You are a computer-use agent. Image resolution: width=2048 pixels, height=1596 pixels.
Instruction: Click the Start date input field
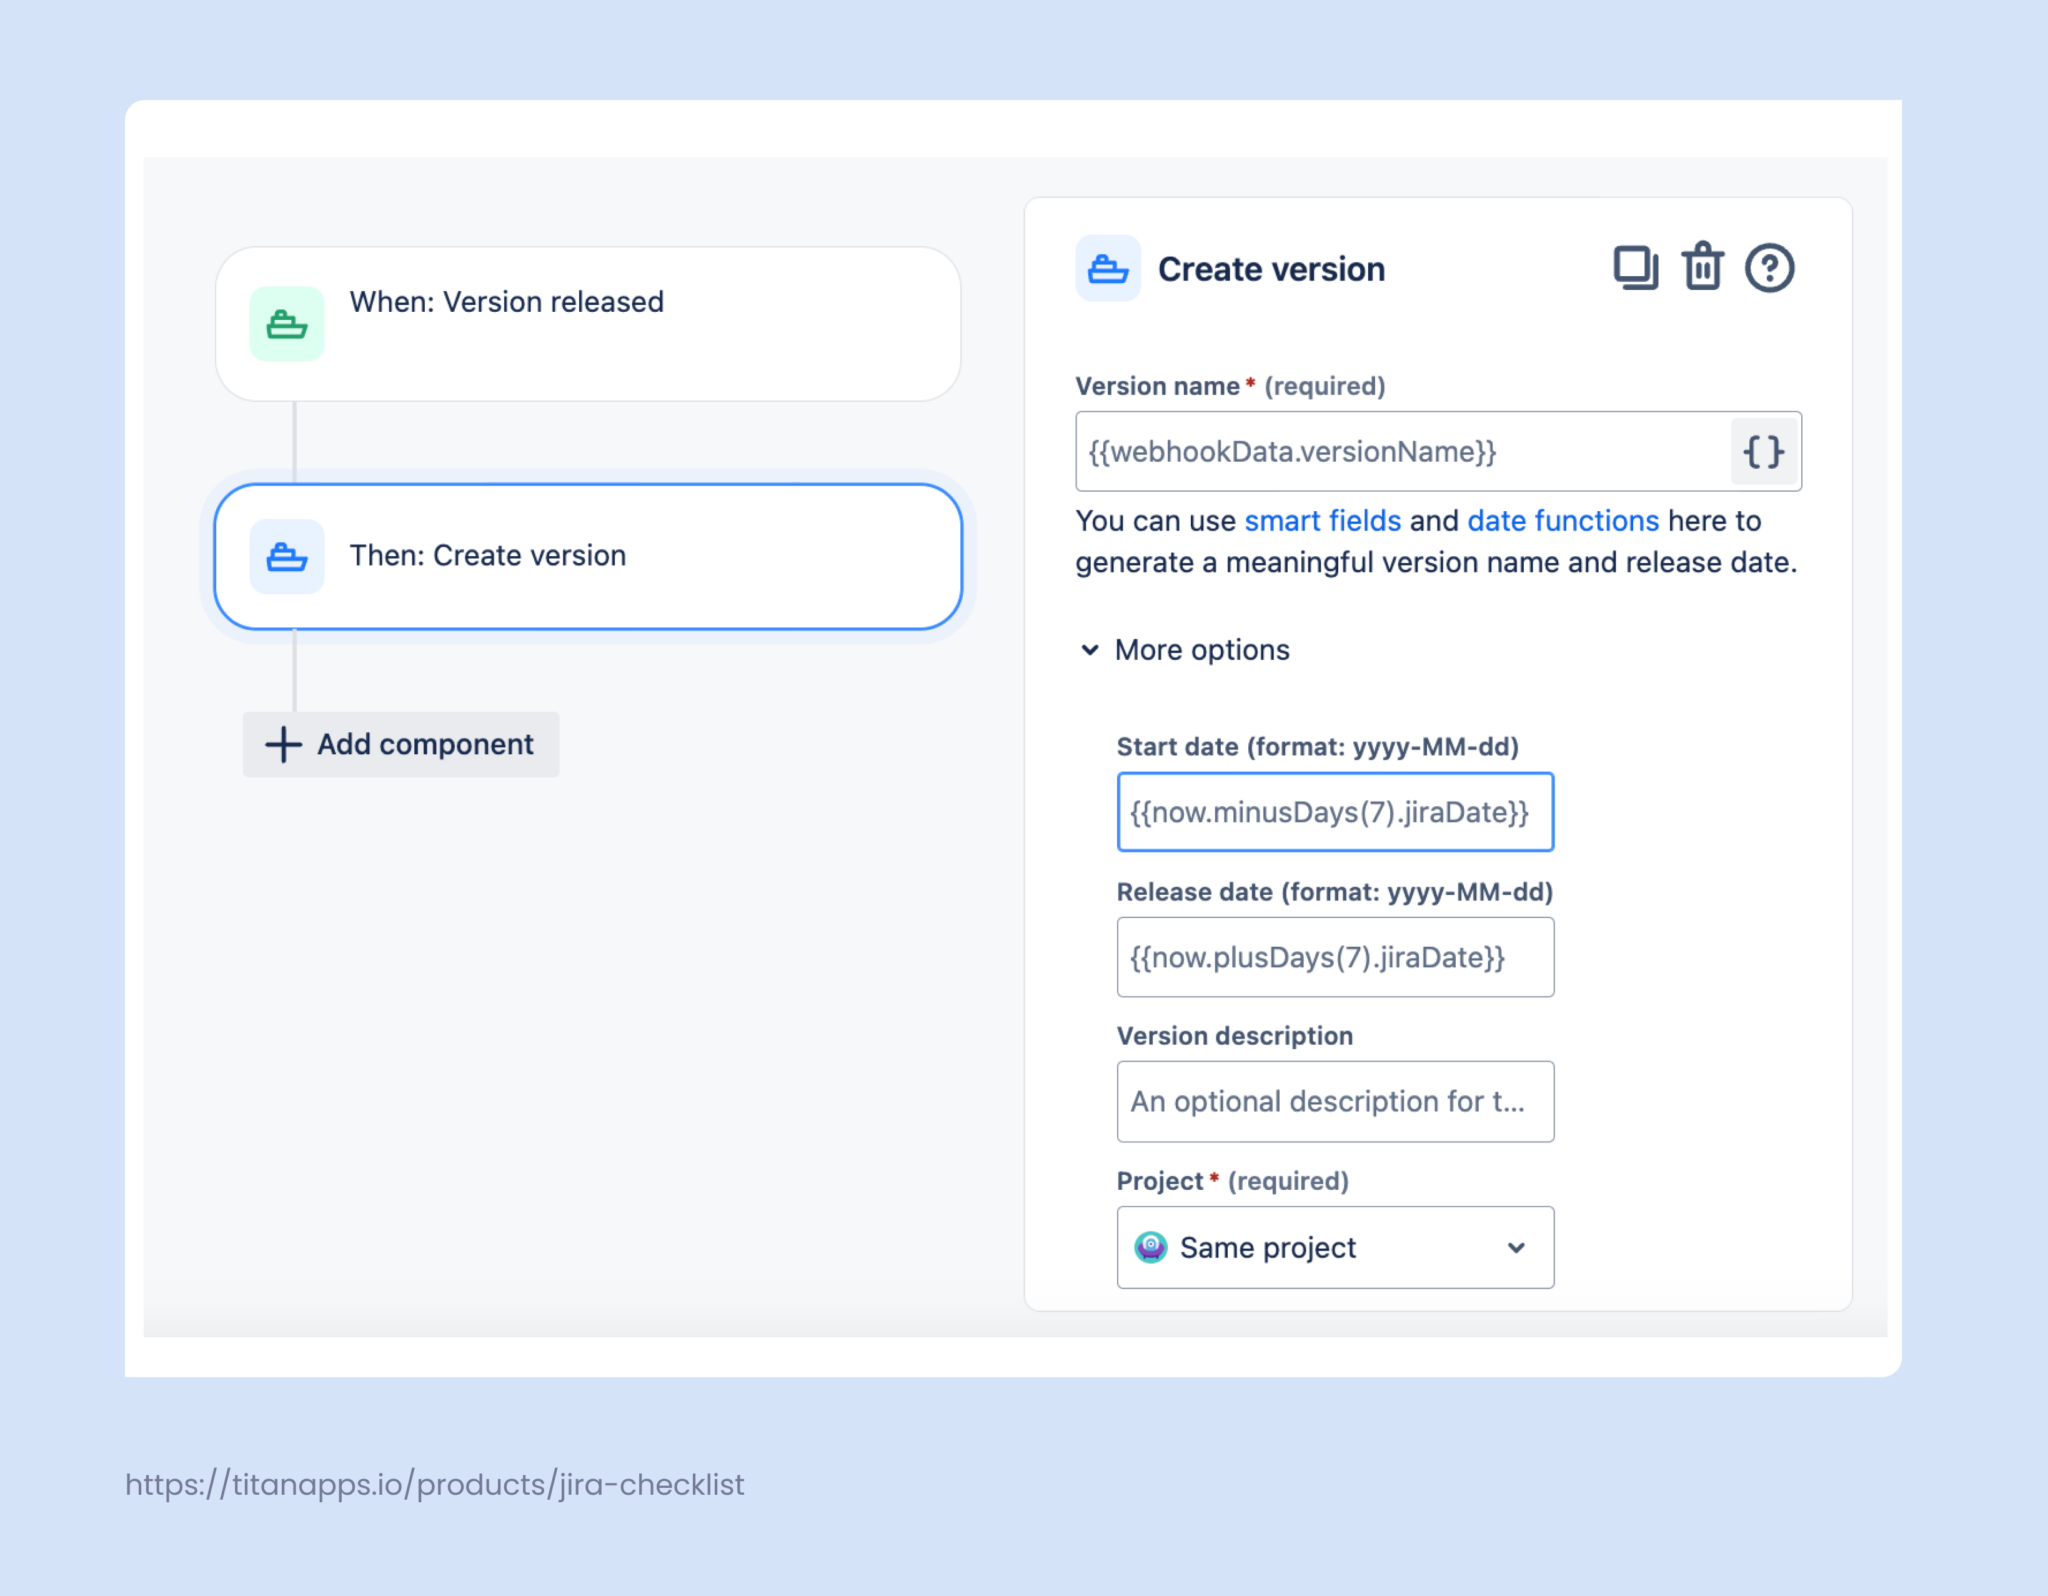click(x=1335, y=812)
